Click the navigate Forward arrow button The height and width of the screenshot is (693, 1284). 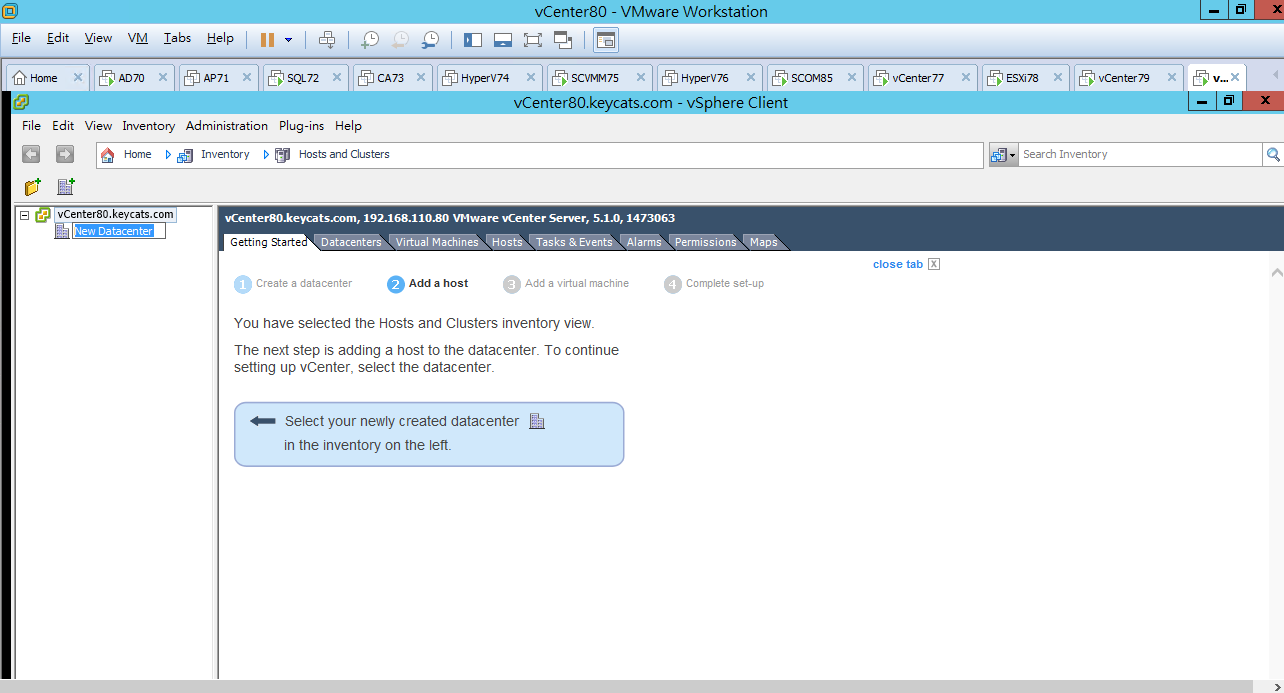click(65, 154)
